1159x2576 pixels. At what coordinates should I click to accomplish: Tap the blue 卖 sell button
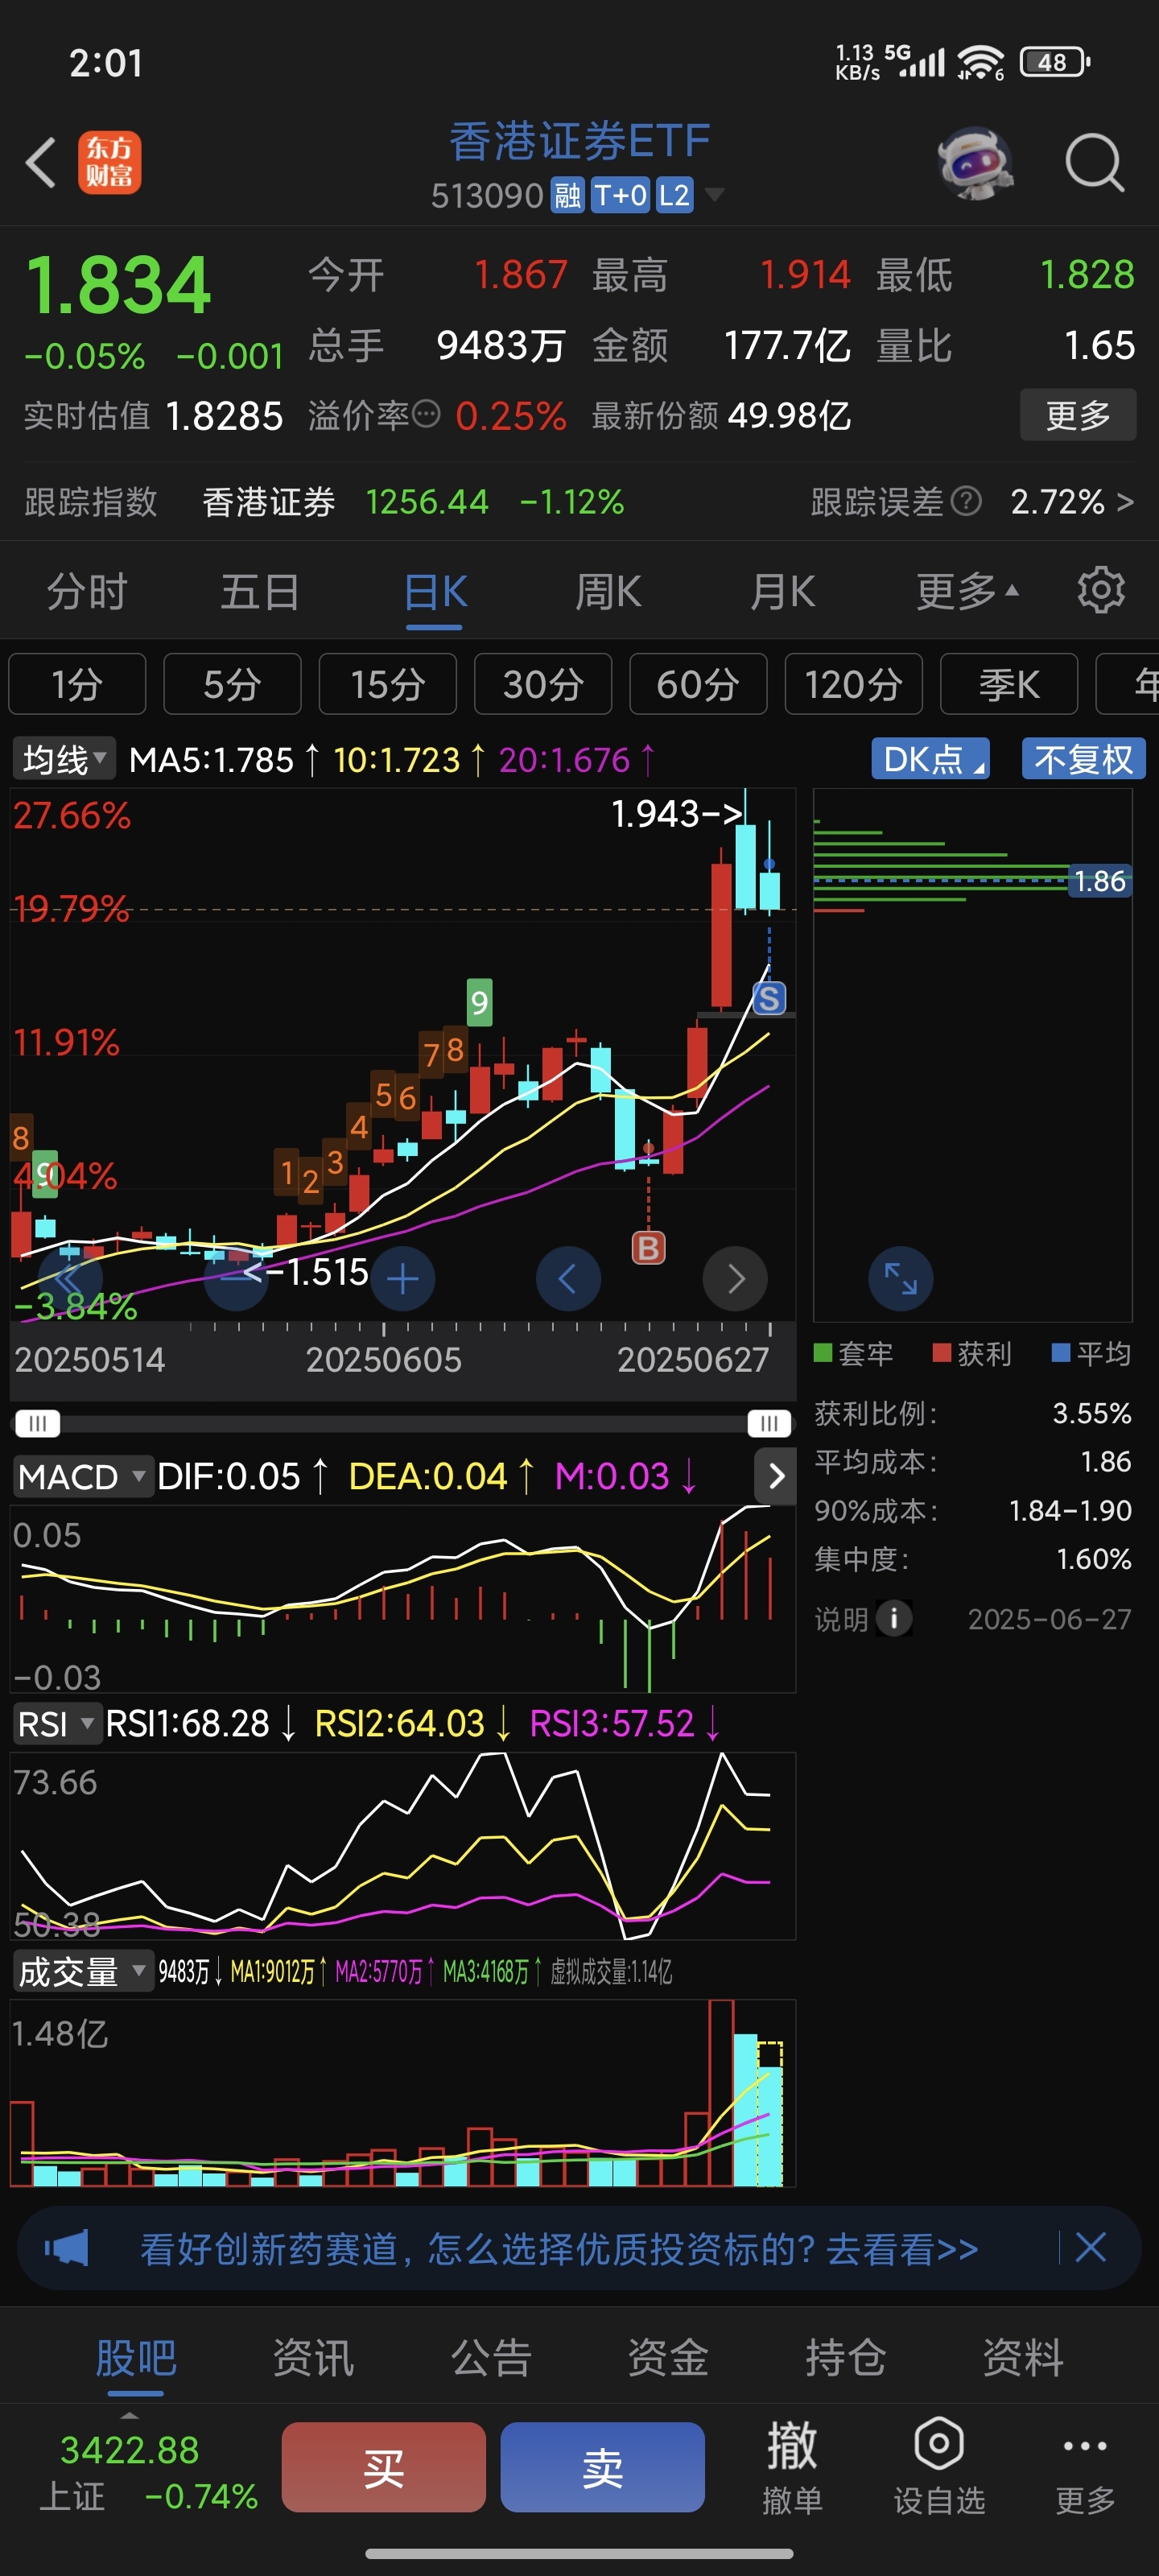tap(603, 2467)
